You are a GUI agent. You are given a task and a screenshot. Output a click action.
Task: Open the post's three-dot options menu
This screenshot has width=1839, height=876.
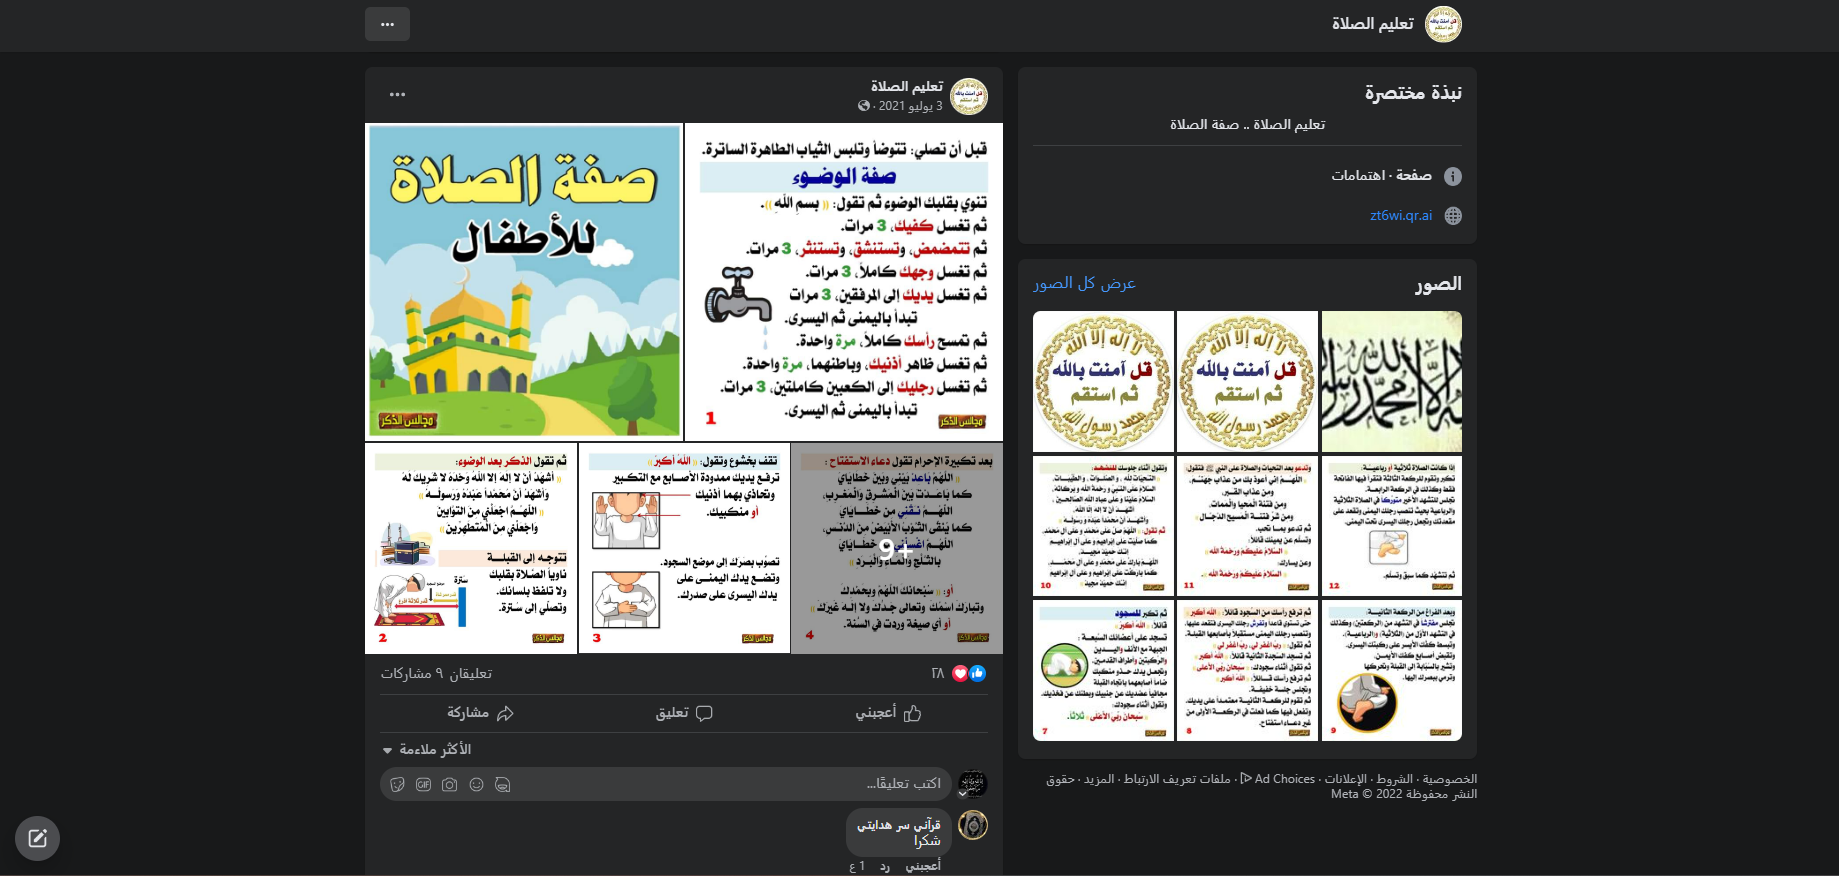[x=397, y=95]
